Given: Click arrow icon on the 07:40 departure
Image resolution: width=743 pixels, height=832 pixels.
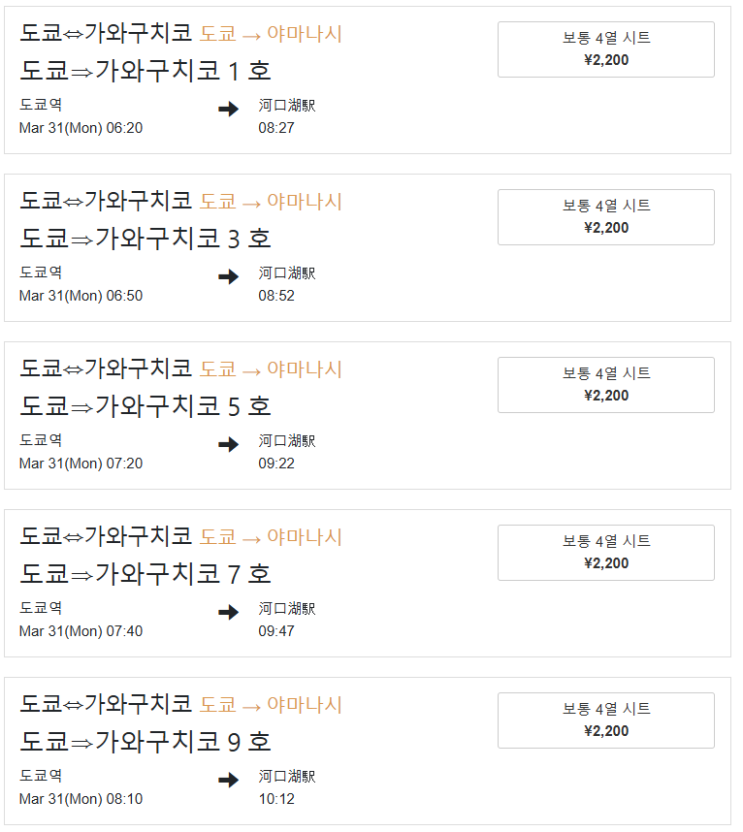Looking at the screenshot, I should pyautogui.click(x=228, y=612).
